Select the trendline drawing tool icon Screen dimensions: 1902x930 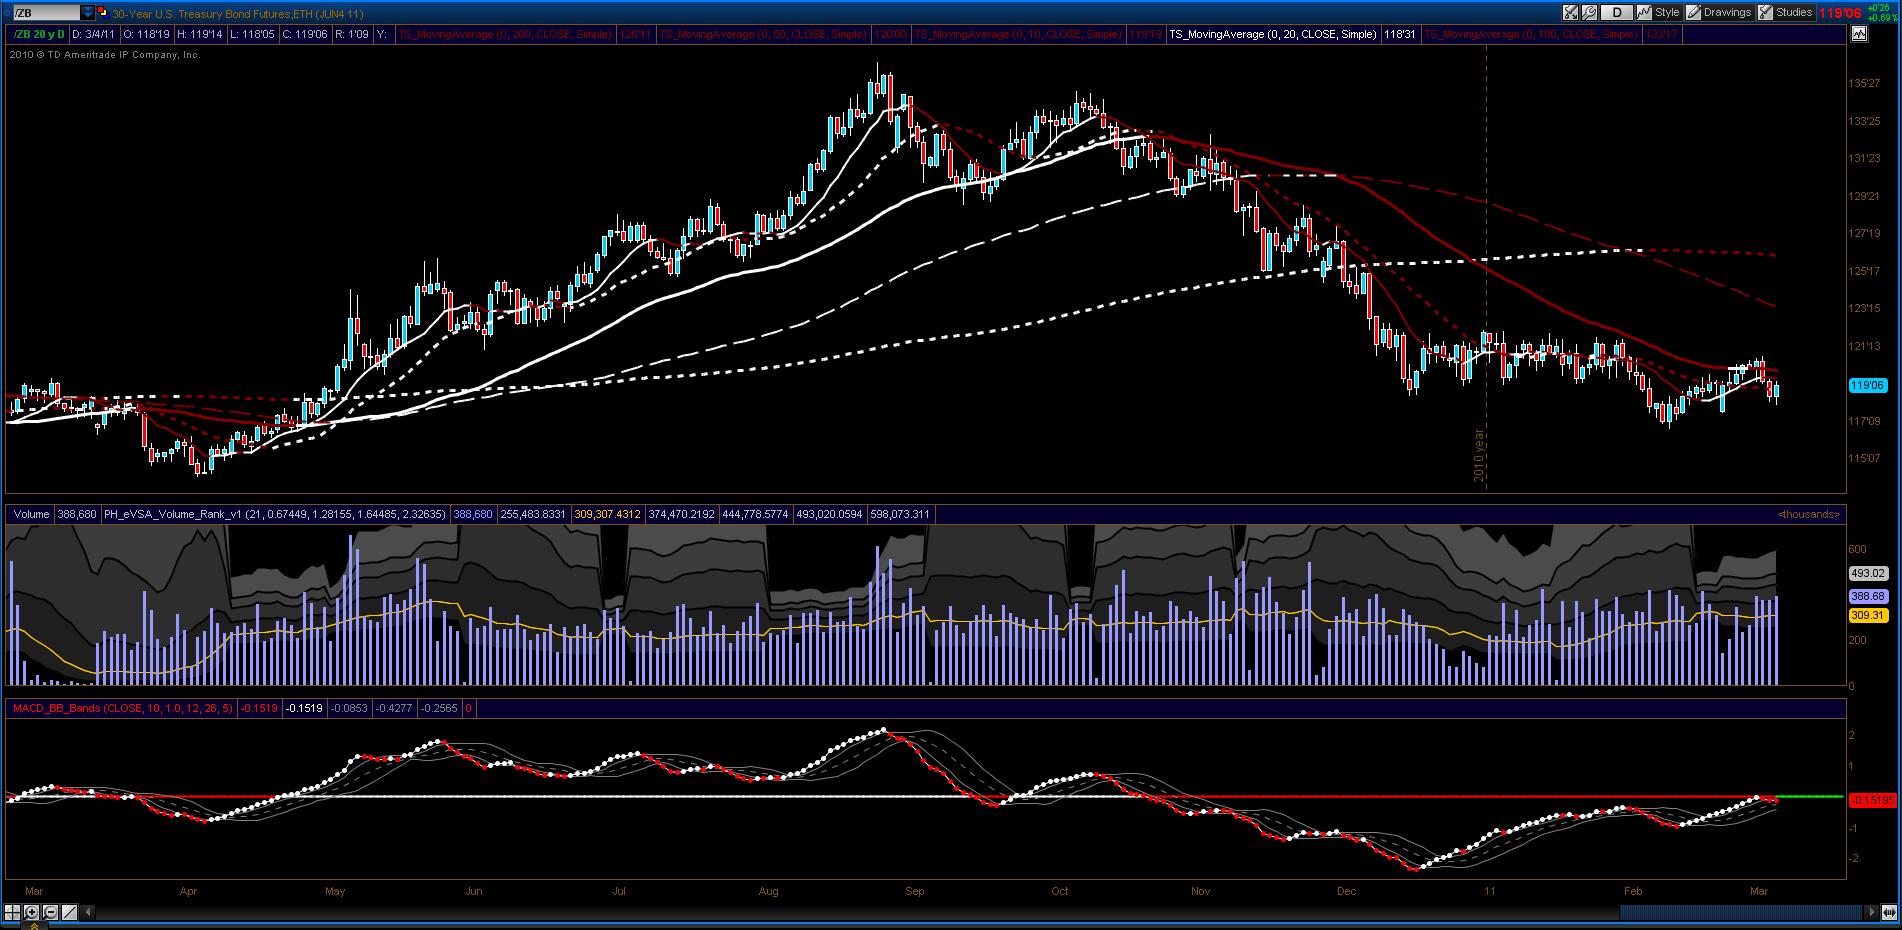[x=69, y=912]
